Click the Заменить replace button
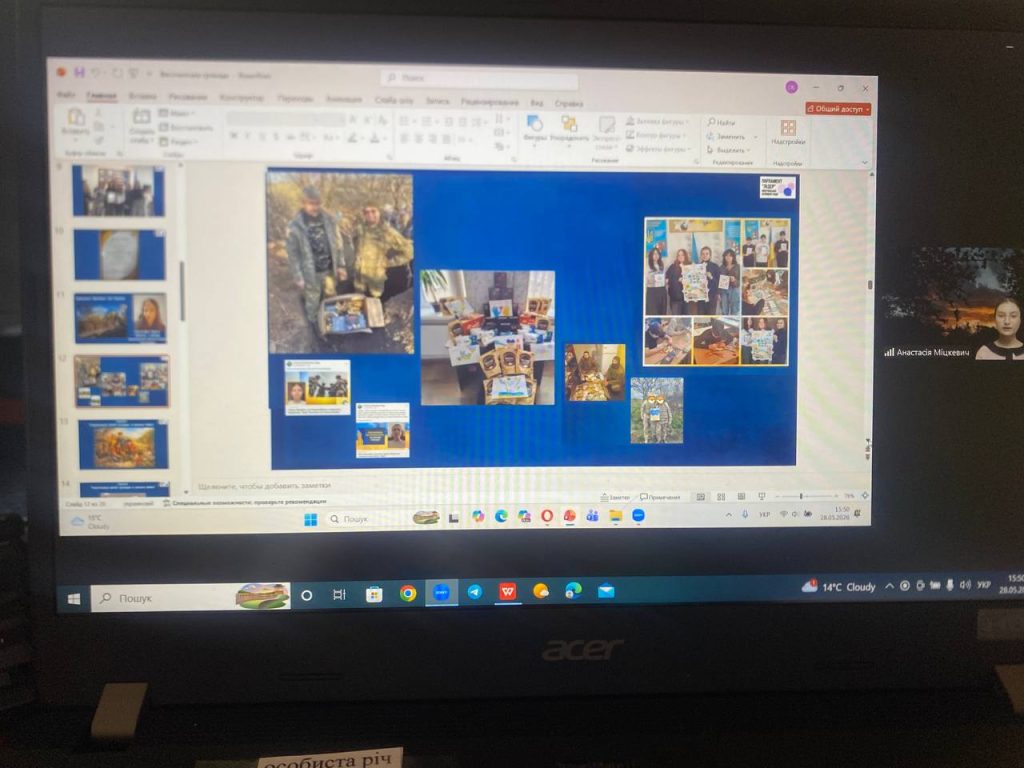This screenshot has height=768, width=1024. click(x=731, y=136)
